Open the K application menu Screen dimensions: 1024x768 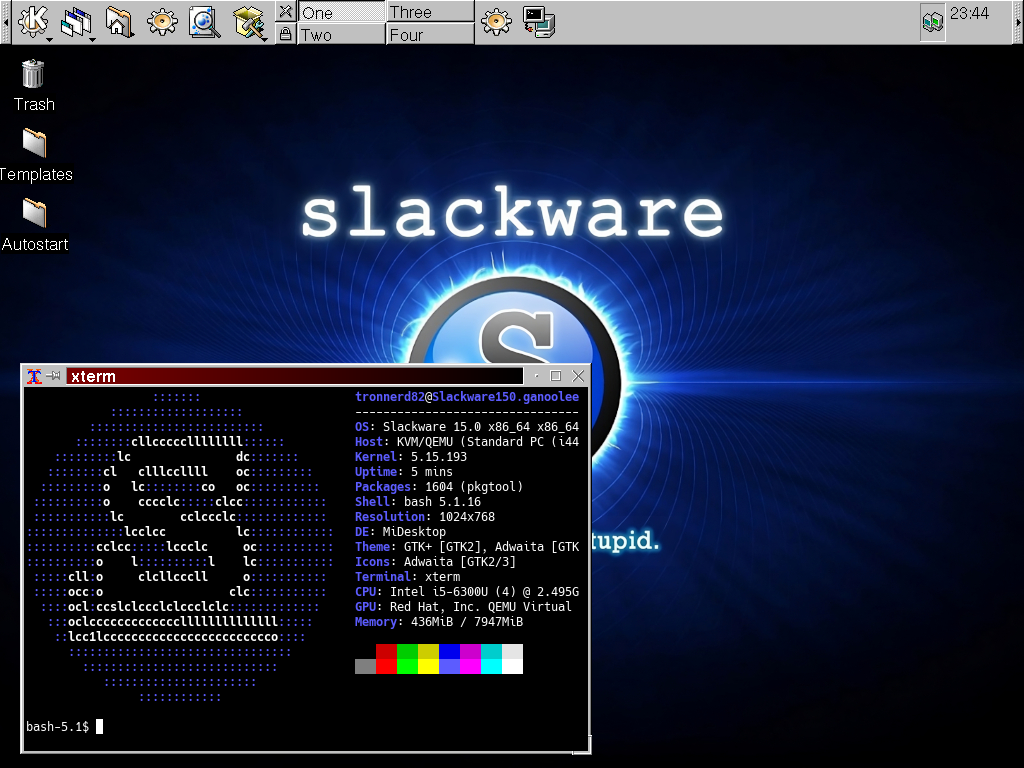pyautogui.click(x=34, y=22)
